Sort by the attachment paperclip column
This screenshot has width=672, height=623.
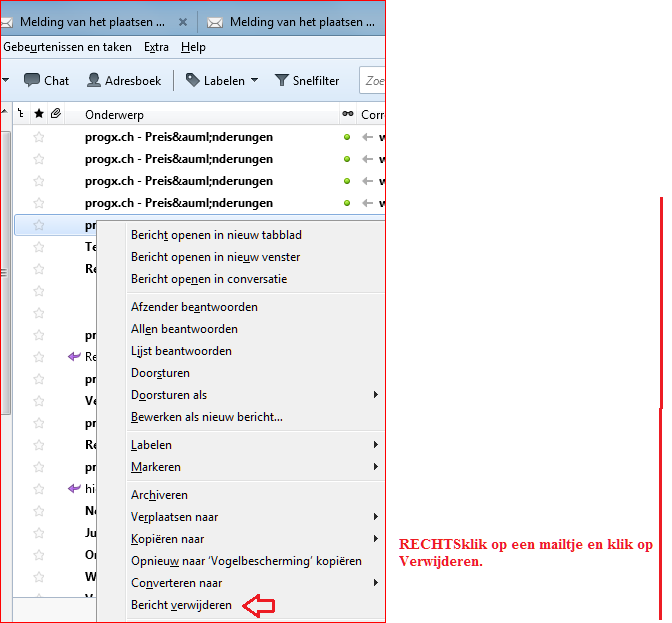click(56, 114)
